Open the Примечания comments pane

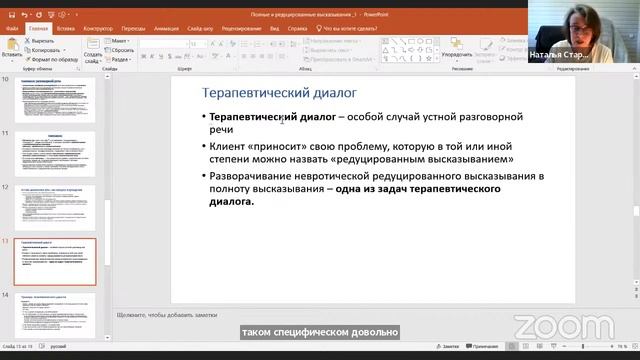pyautogui.click(x=482, y=346)
